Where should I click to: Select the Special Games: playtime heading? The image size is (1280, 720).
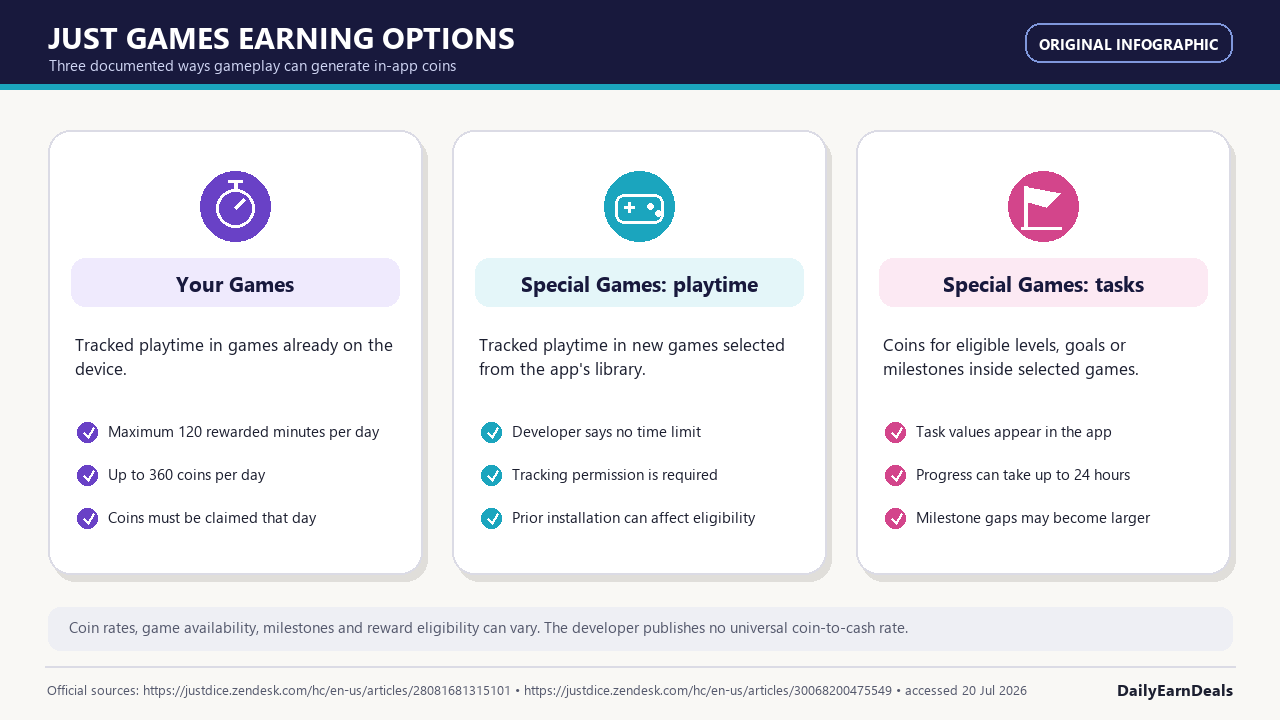pos(639,283)
